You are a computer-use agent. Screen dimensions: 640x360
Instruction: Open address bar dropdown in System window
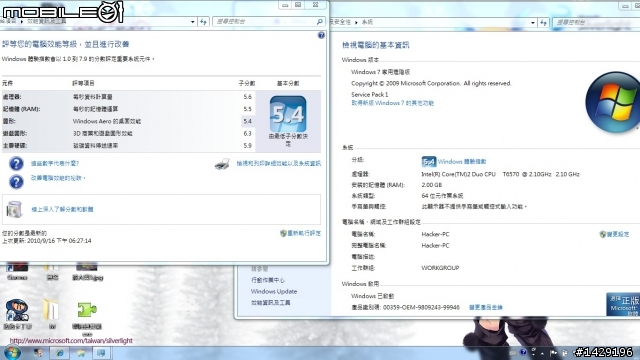point(533,22)
